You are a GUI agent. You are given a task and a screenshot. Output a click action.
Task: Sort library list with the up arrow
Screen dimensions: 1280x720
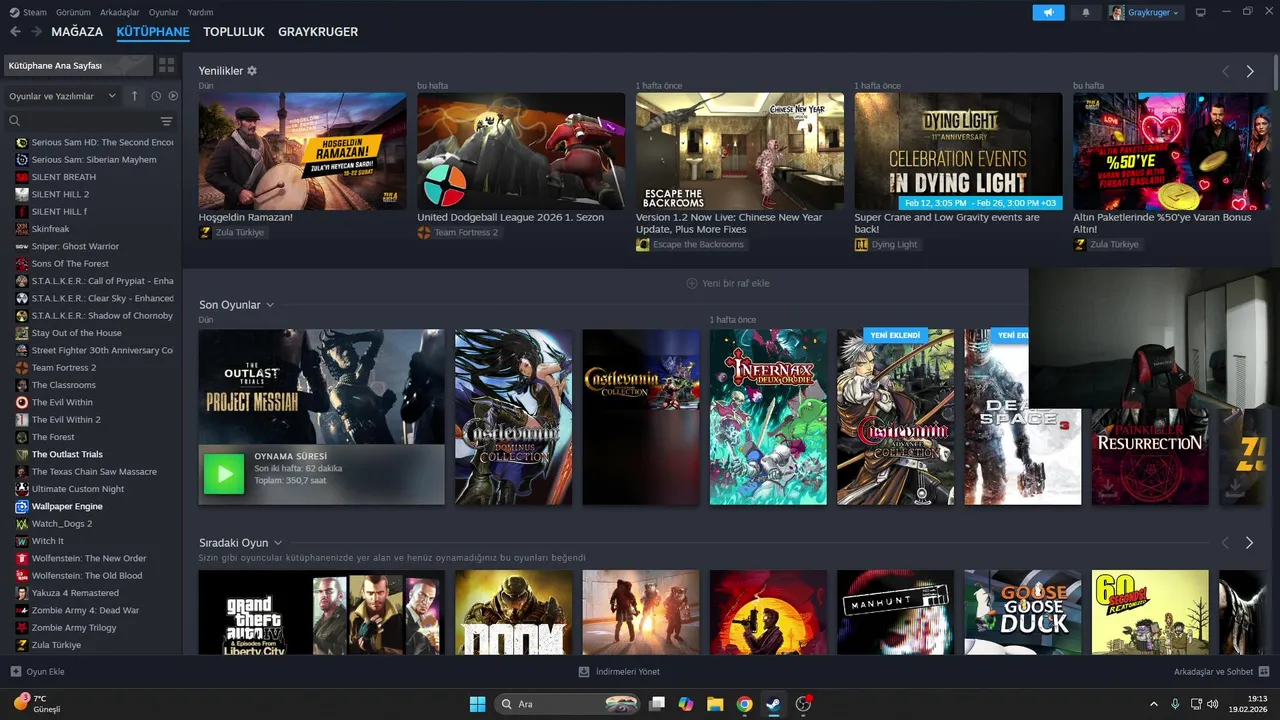135,96
